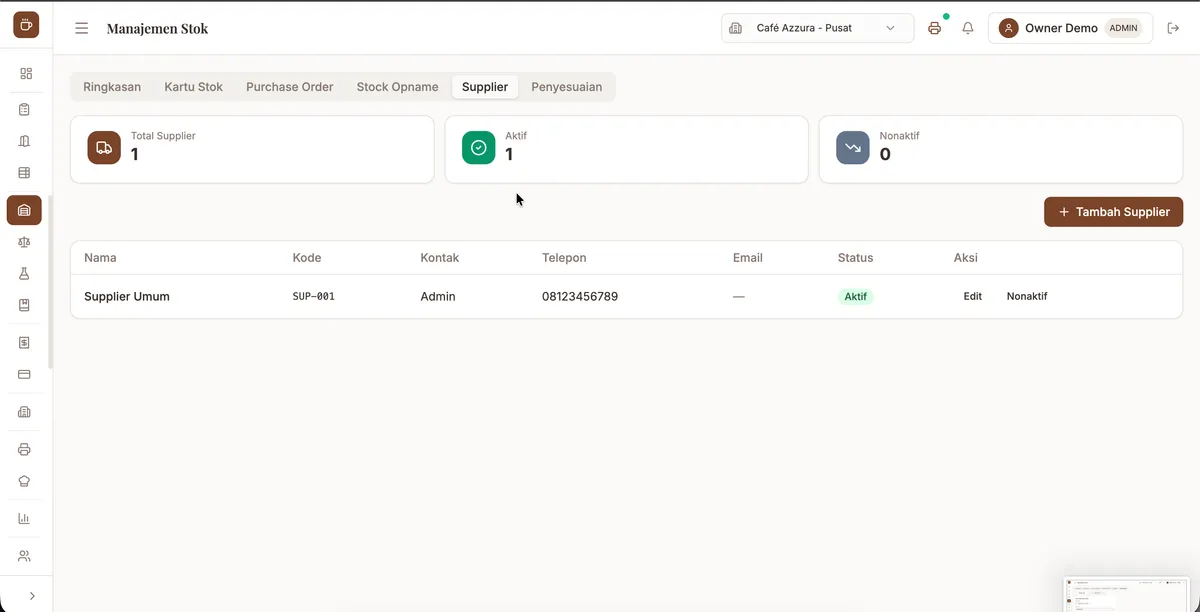
Task: Open the Purchase Order tab
Action: pyautogui.click(x=290, y=87)
